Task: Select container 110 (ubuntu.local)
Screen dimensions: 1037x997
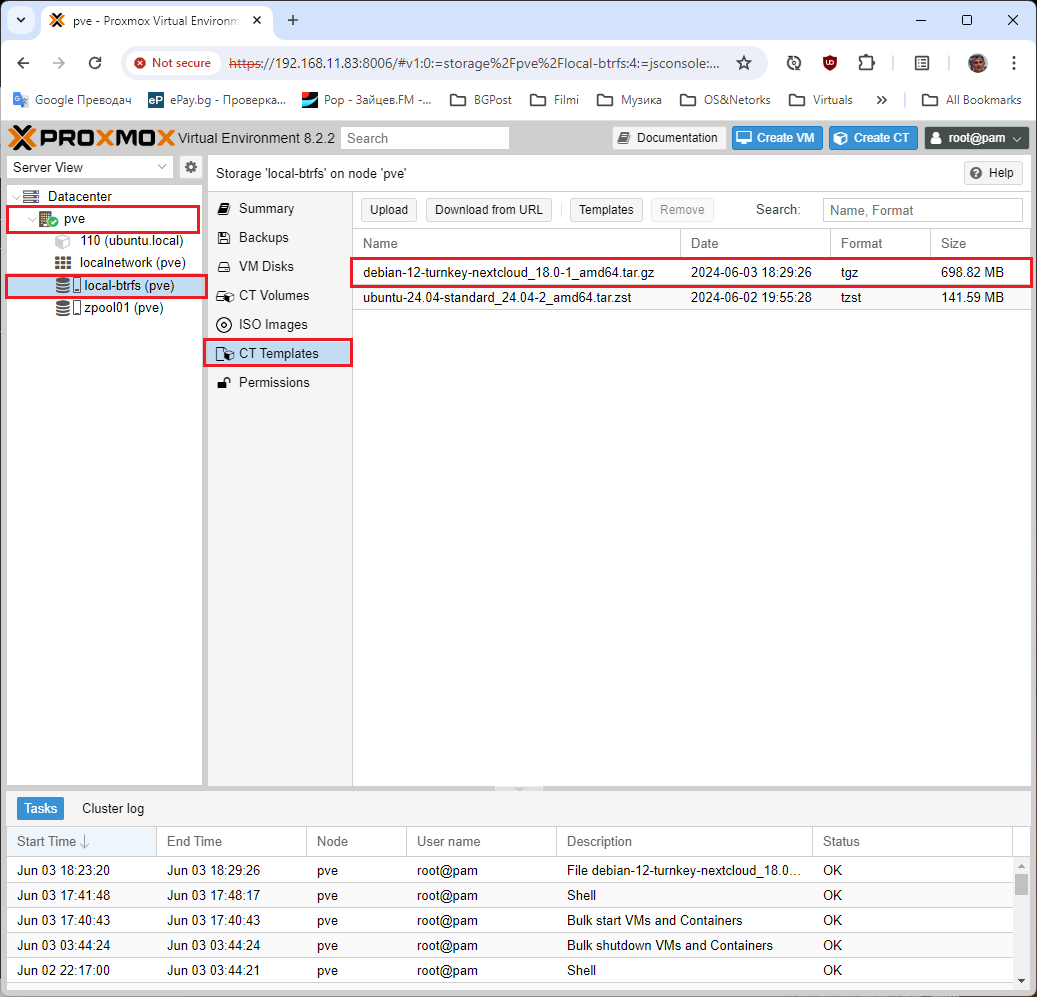Action: (132, 241)
